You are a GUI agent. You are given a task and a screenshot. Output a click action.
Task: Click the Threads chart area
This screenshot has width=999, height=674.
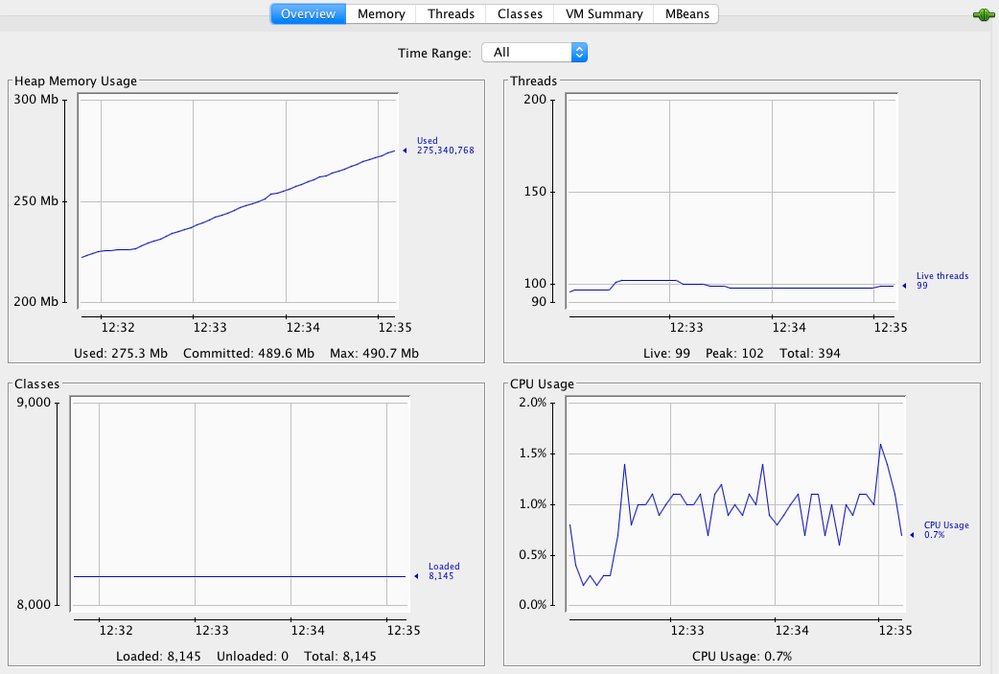tap(731, 201)
